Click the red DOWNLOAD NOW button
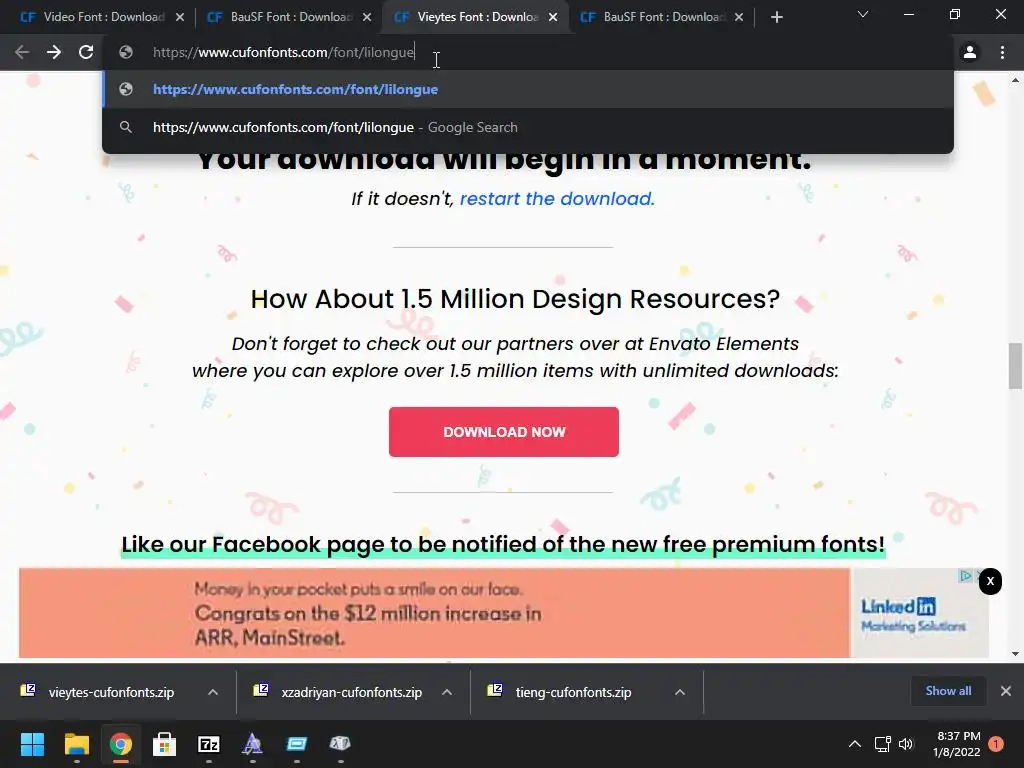This screenshot has width=1024, height=768. (504, 432)
